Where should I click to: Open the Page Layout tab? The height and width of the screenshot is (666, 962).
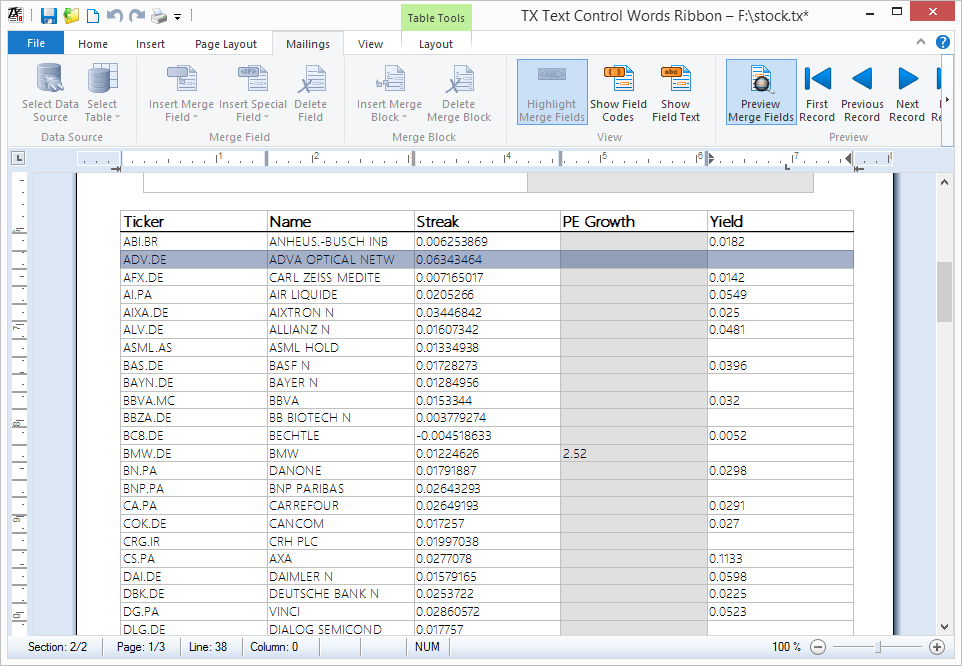point(226,44)
